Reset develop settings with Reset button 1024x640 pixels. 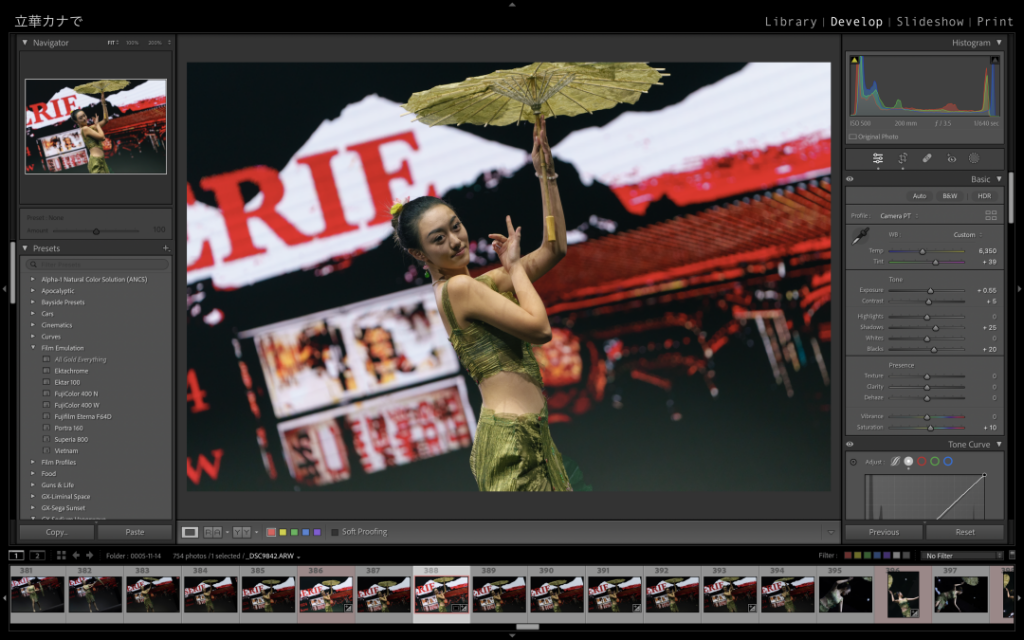[965, 532]
